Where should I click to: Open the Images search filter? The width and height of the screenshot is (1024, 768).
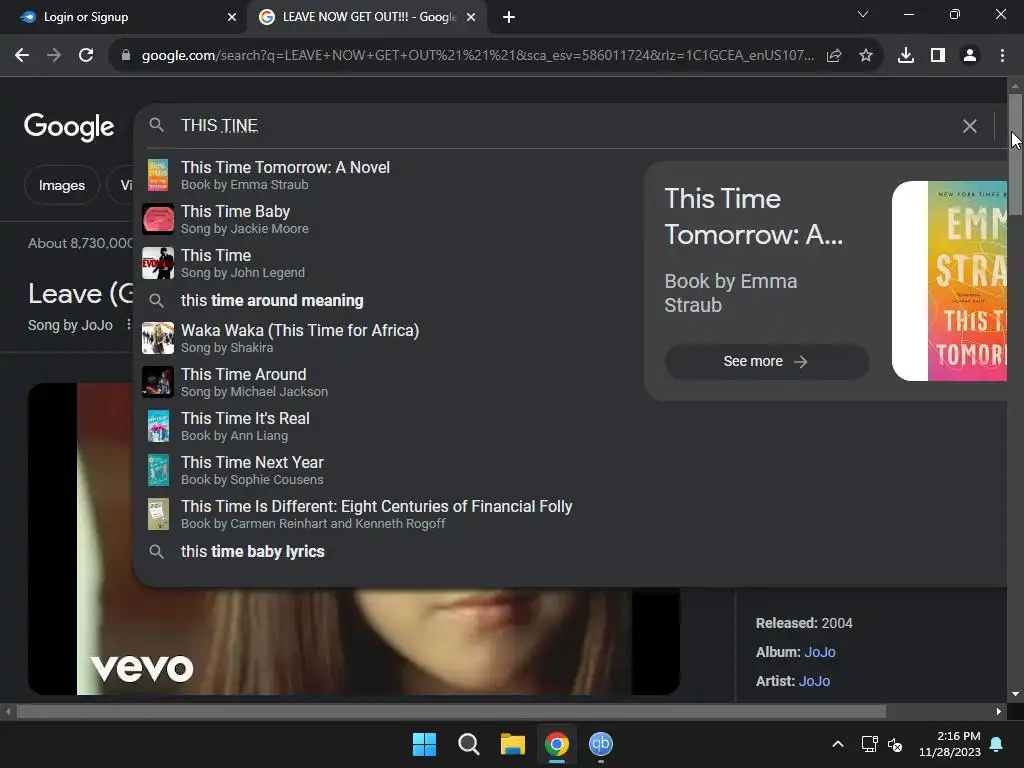(x=61, y=185)
